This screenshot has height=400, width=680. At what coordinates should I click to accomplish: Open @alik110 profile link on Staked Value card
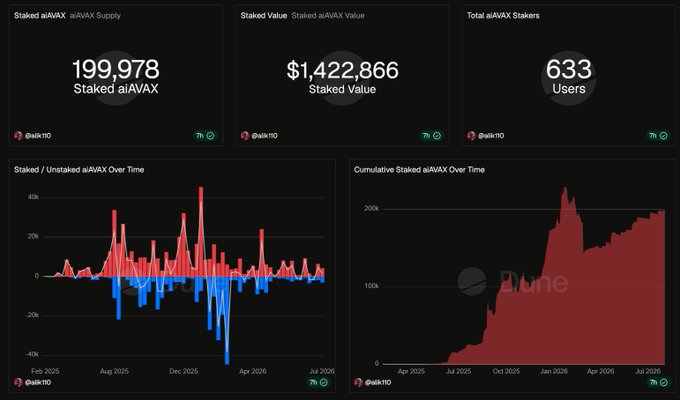tap(265, 136)
